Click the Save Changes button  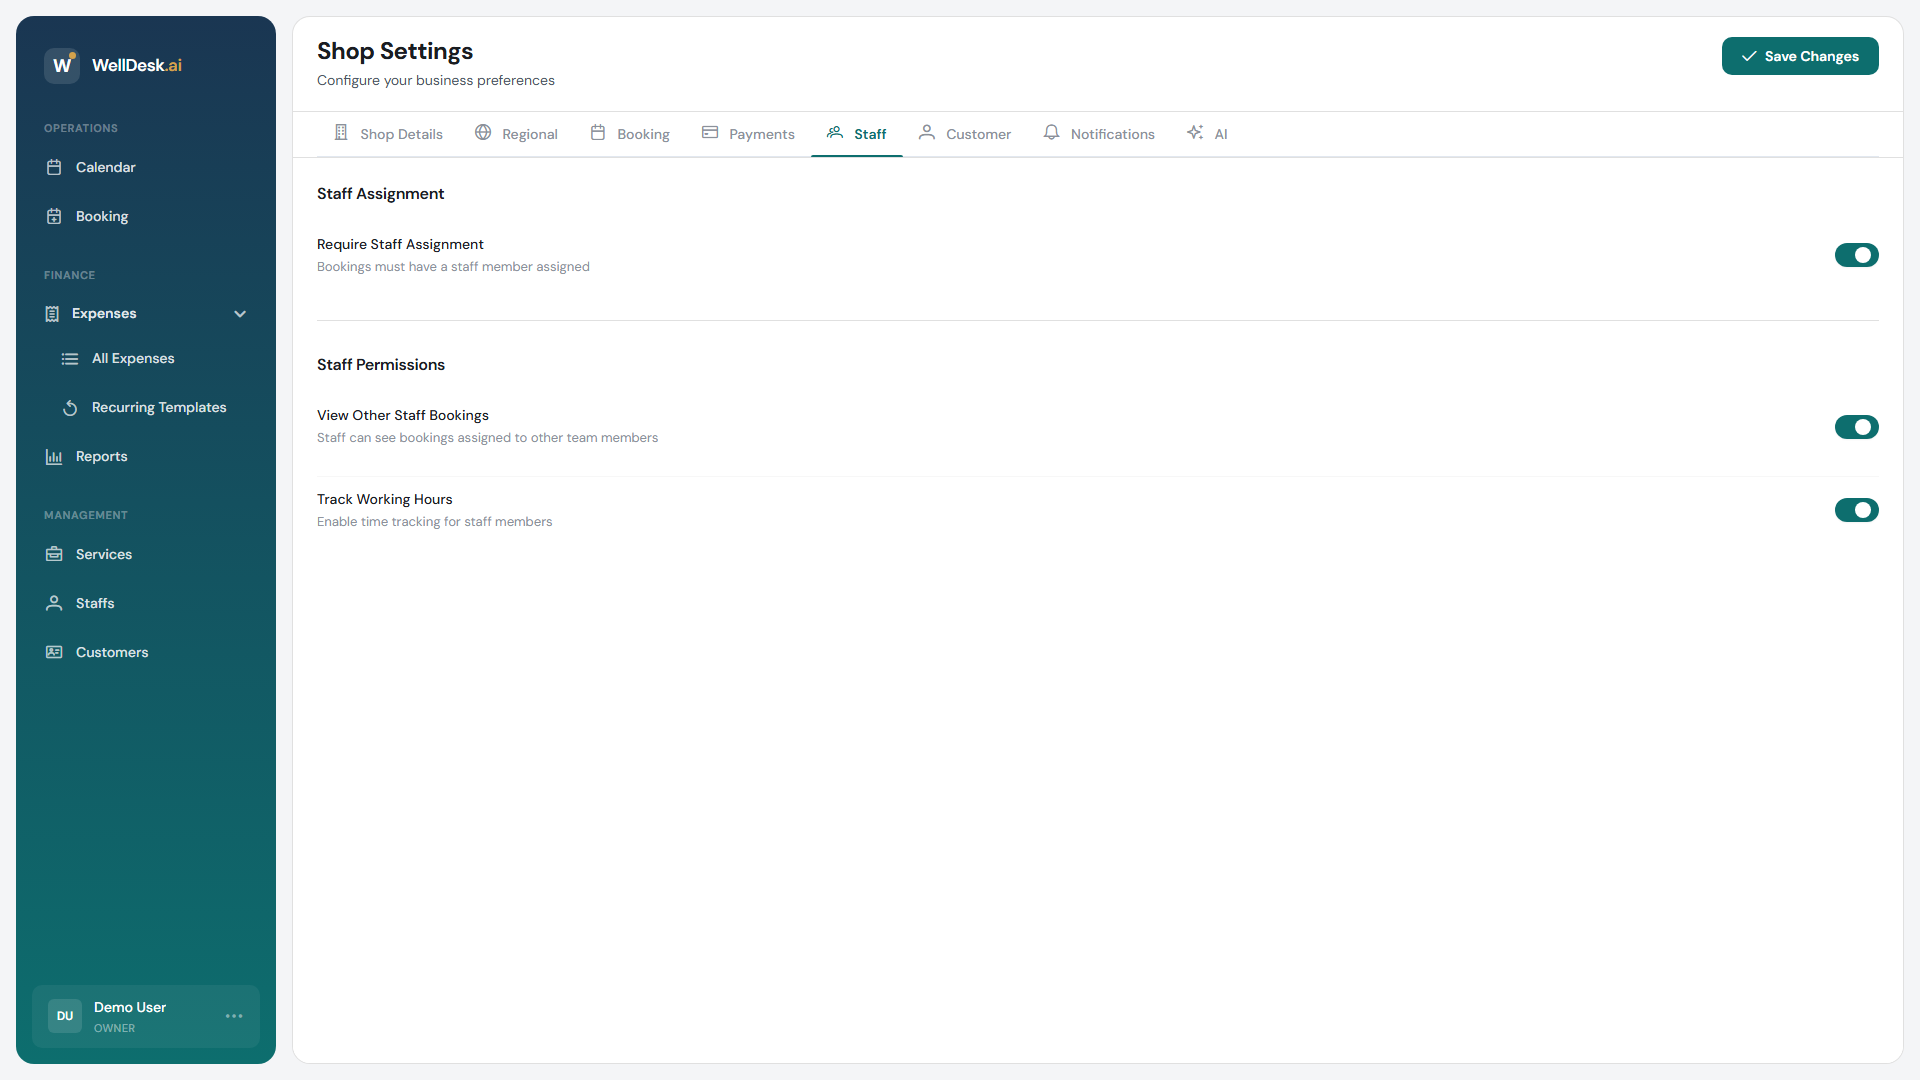click(x=1800, y=56)
